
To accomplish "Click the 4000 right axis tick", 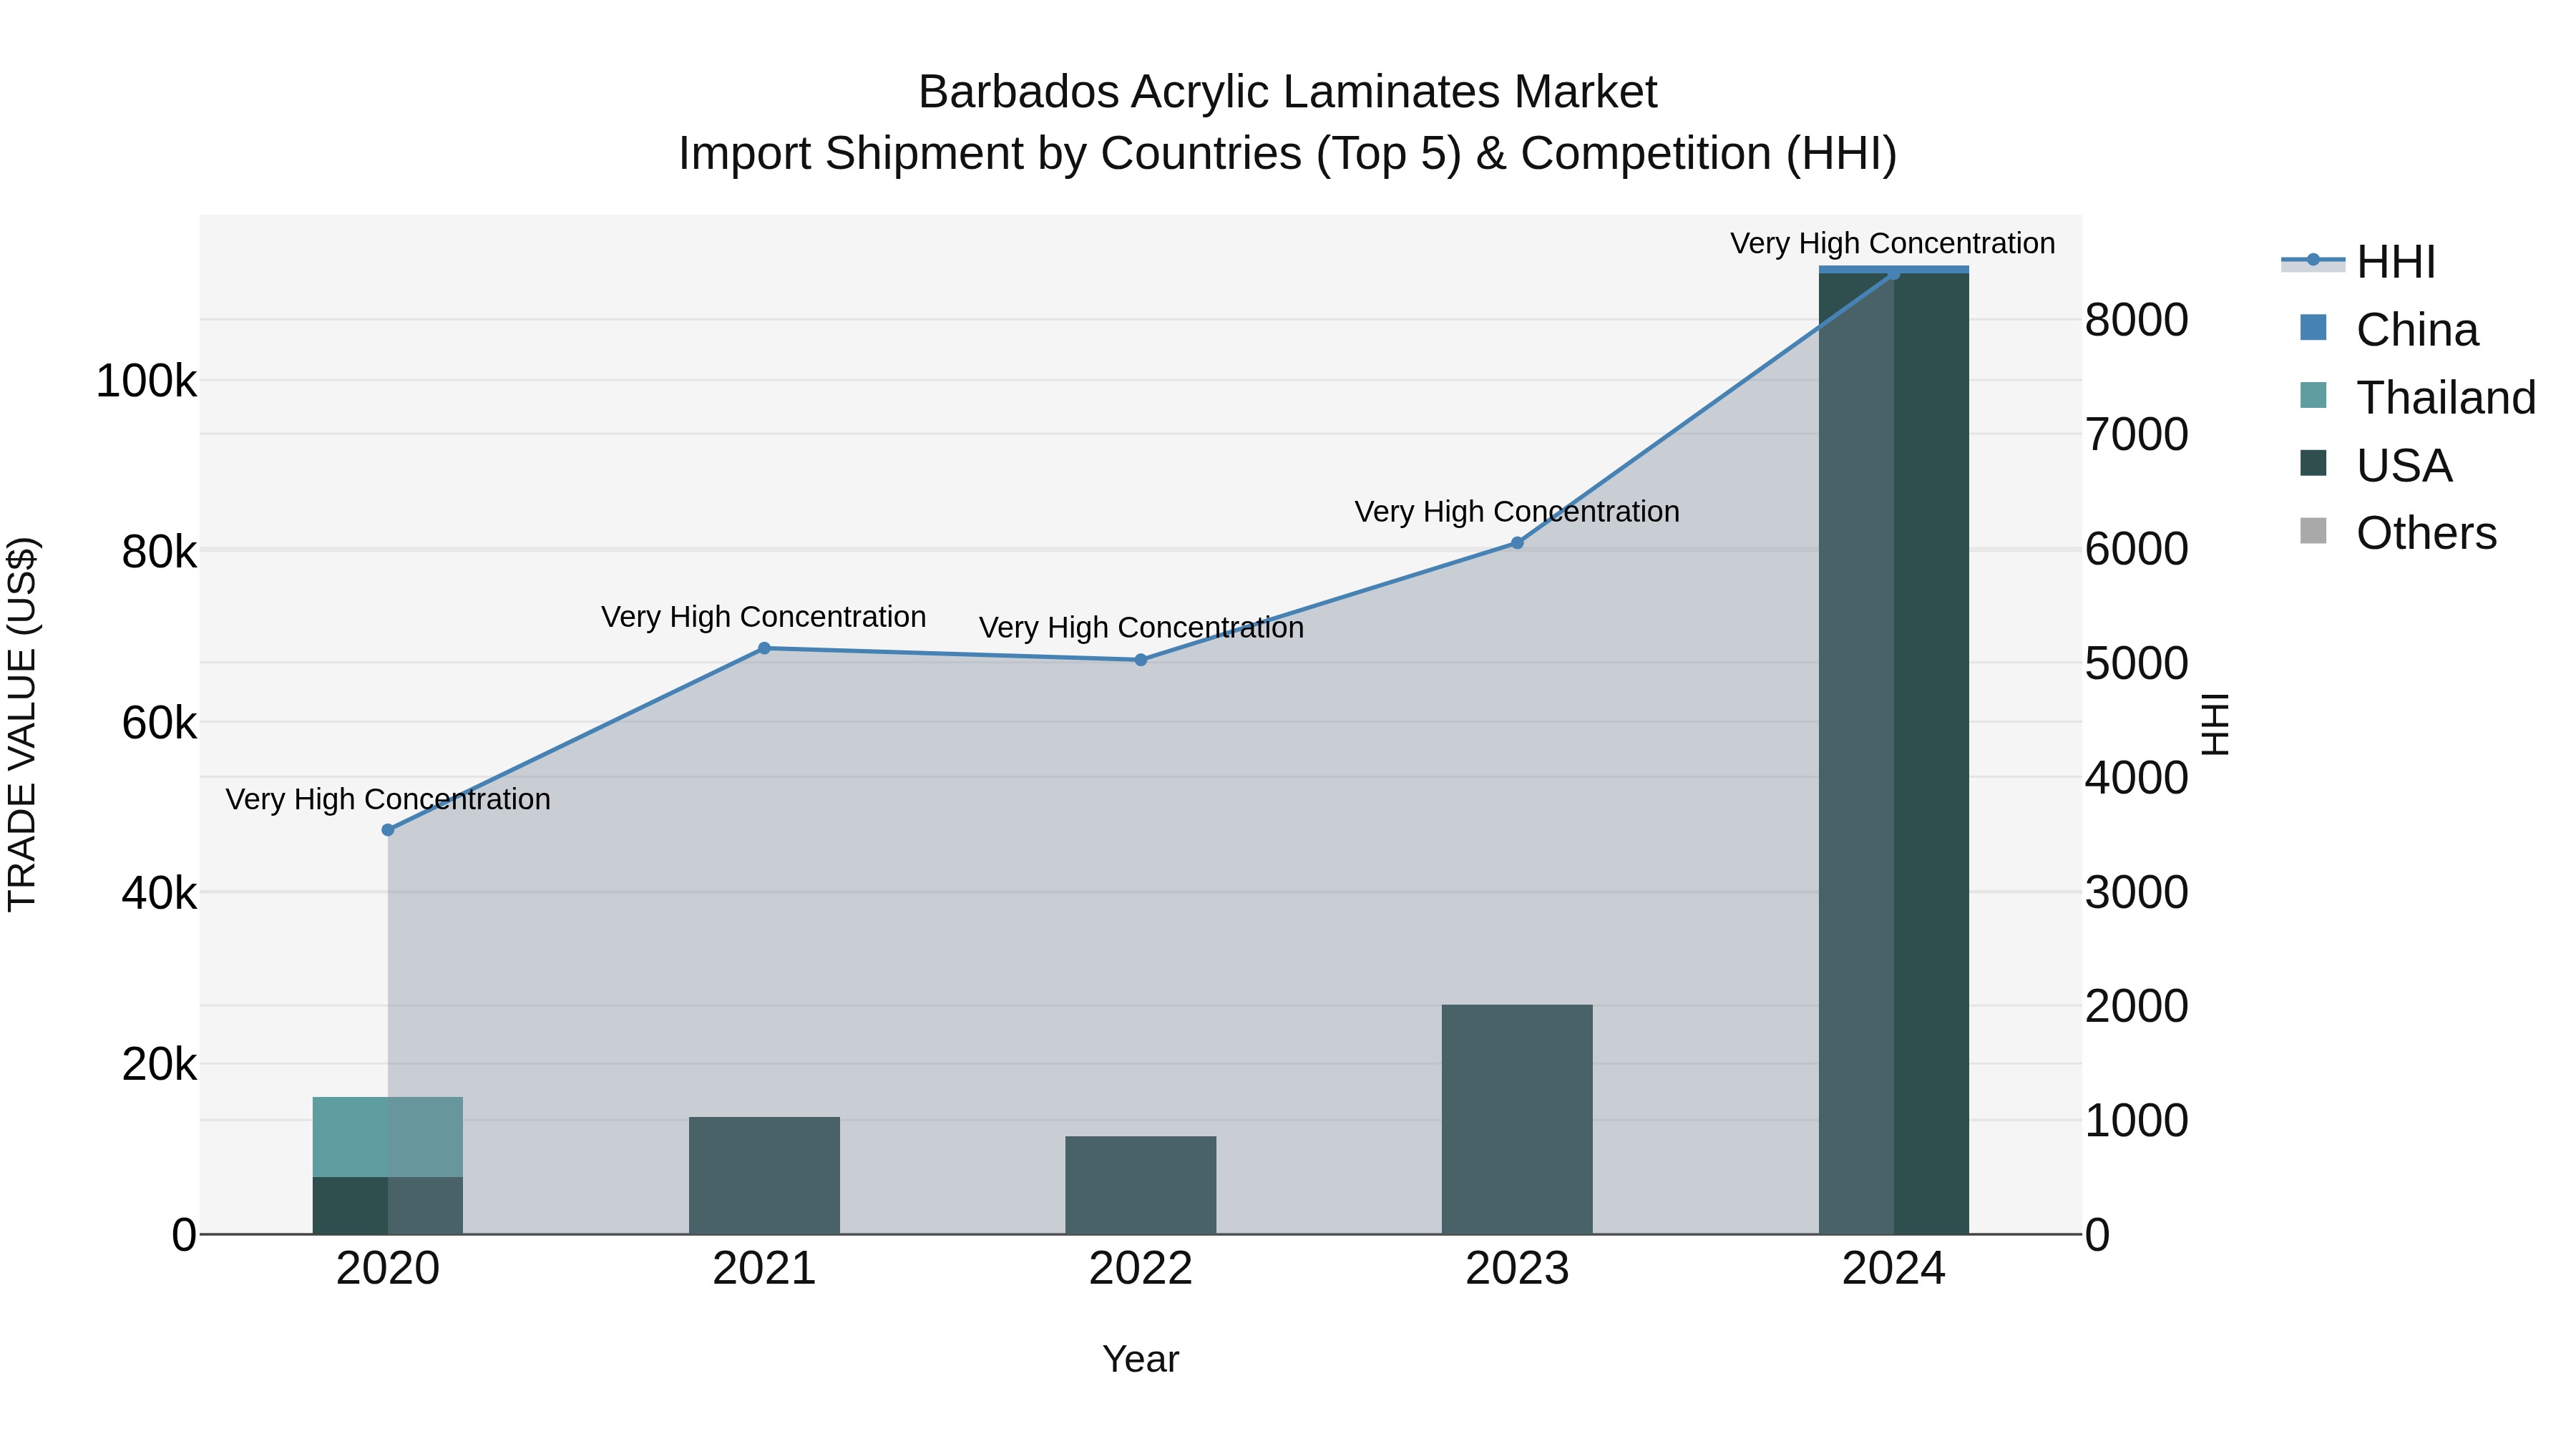I will 2137,778.
